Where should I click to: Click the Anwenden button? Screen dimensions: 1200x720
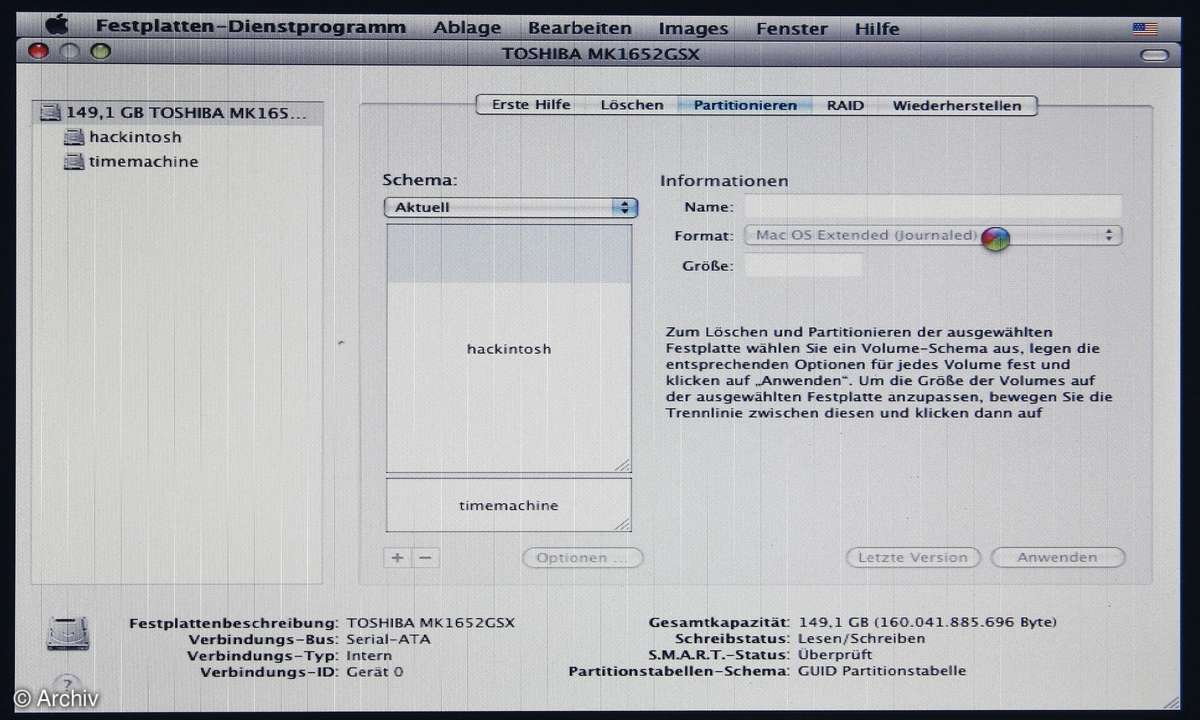[1057, 558]
